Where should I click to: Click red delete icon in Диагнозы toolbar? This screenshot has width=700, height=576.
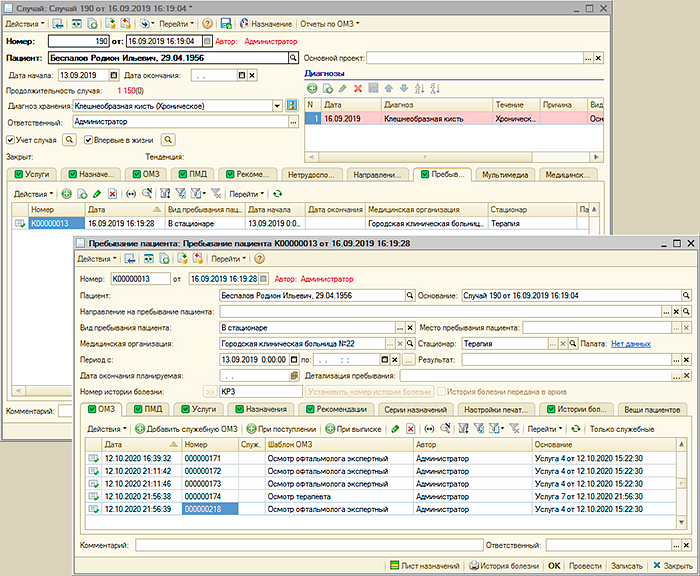pyautogui.click(x=357, y=88)
